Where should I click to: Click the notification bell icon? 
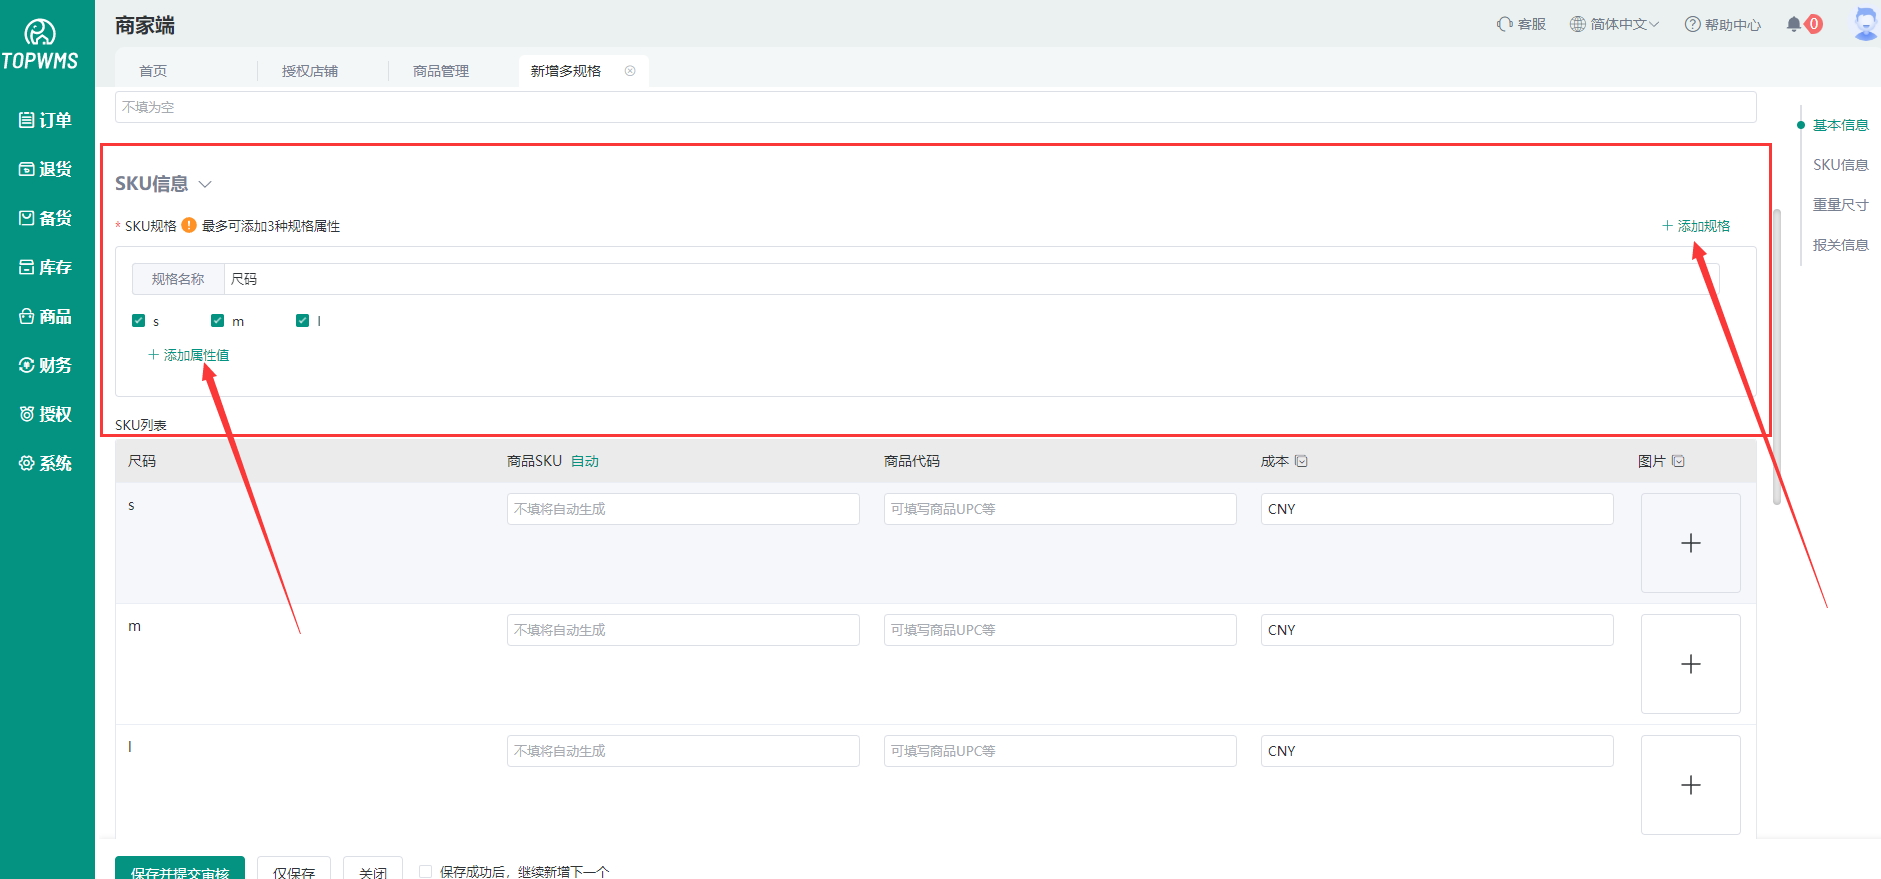[x=1794, y=24]
